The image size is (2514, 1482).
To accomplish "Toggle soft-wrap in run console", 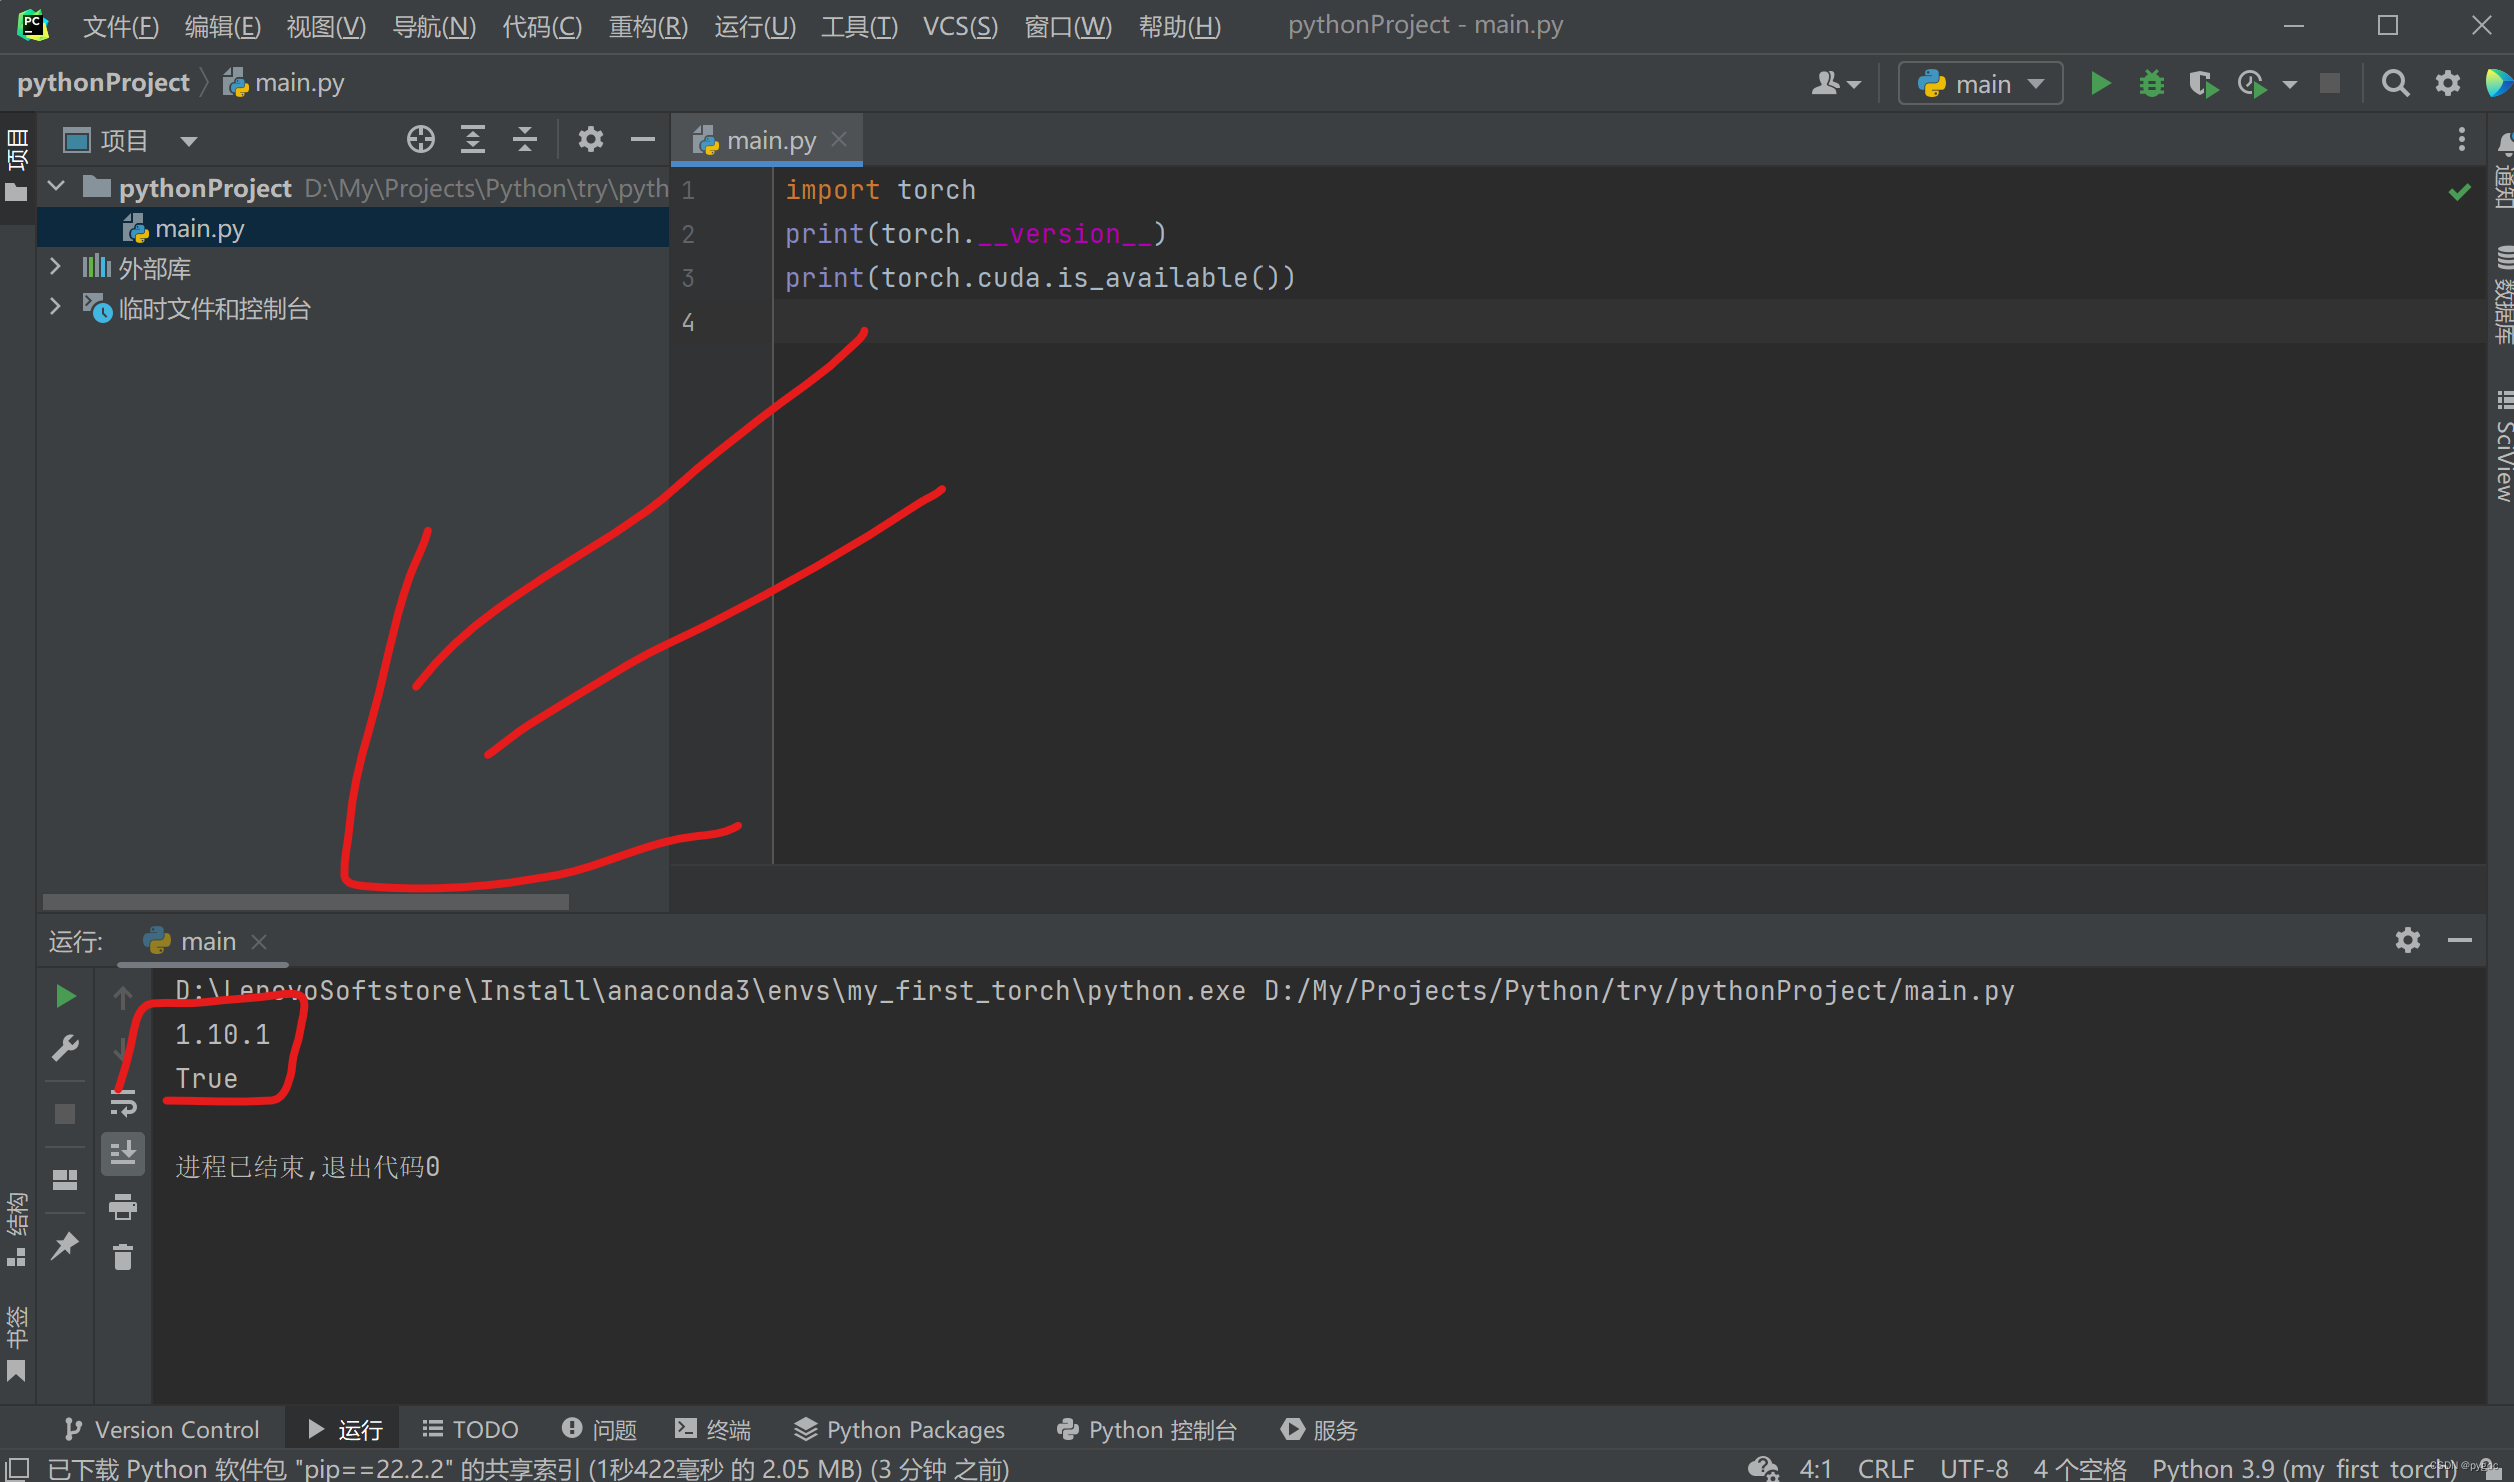I will coord(123,1104).
